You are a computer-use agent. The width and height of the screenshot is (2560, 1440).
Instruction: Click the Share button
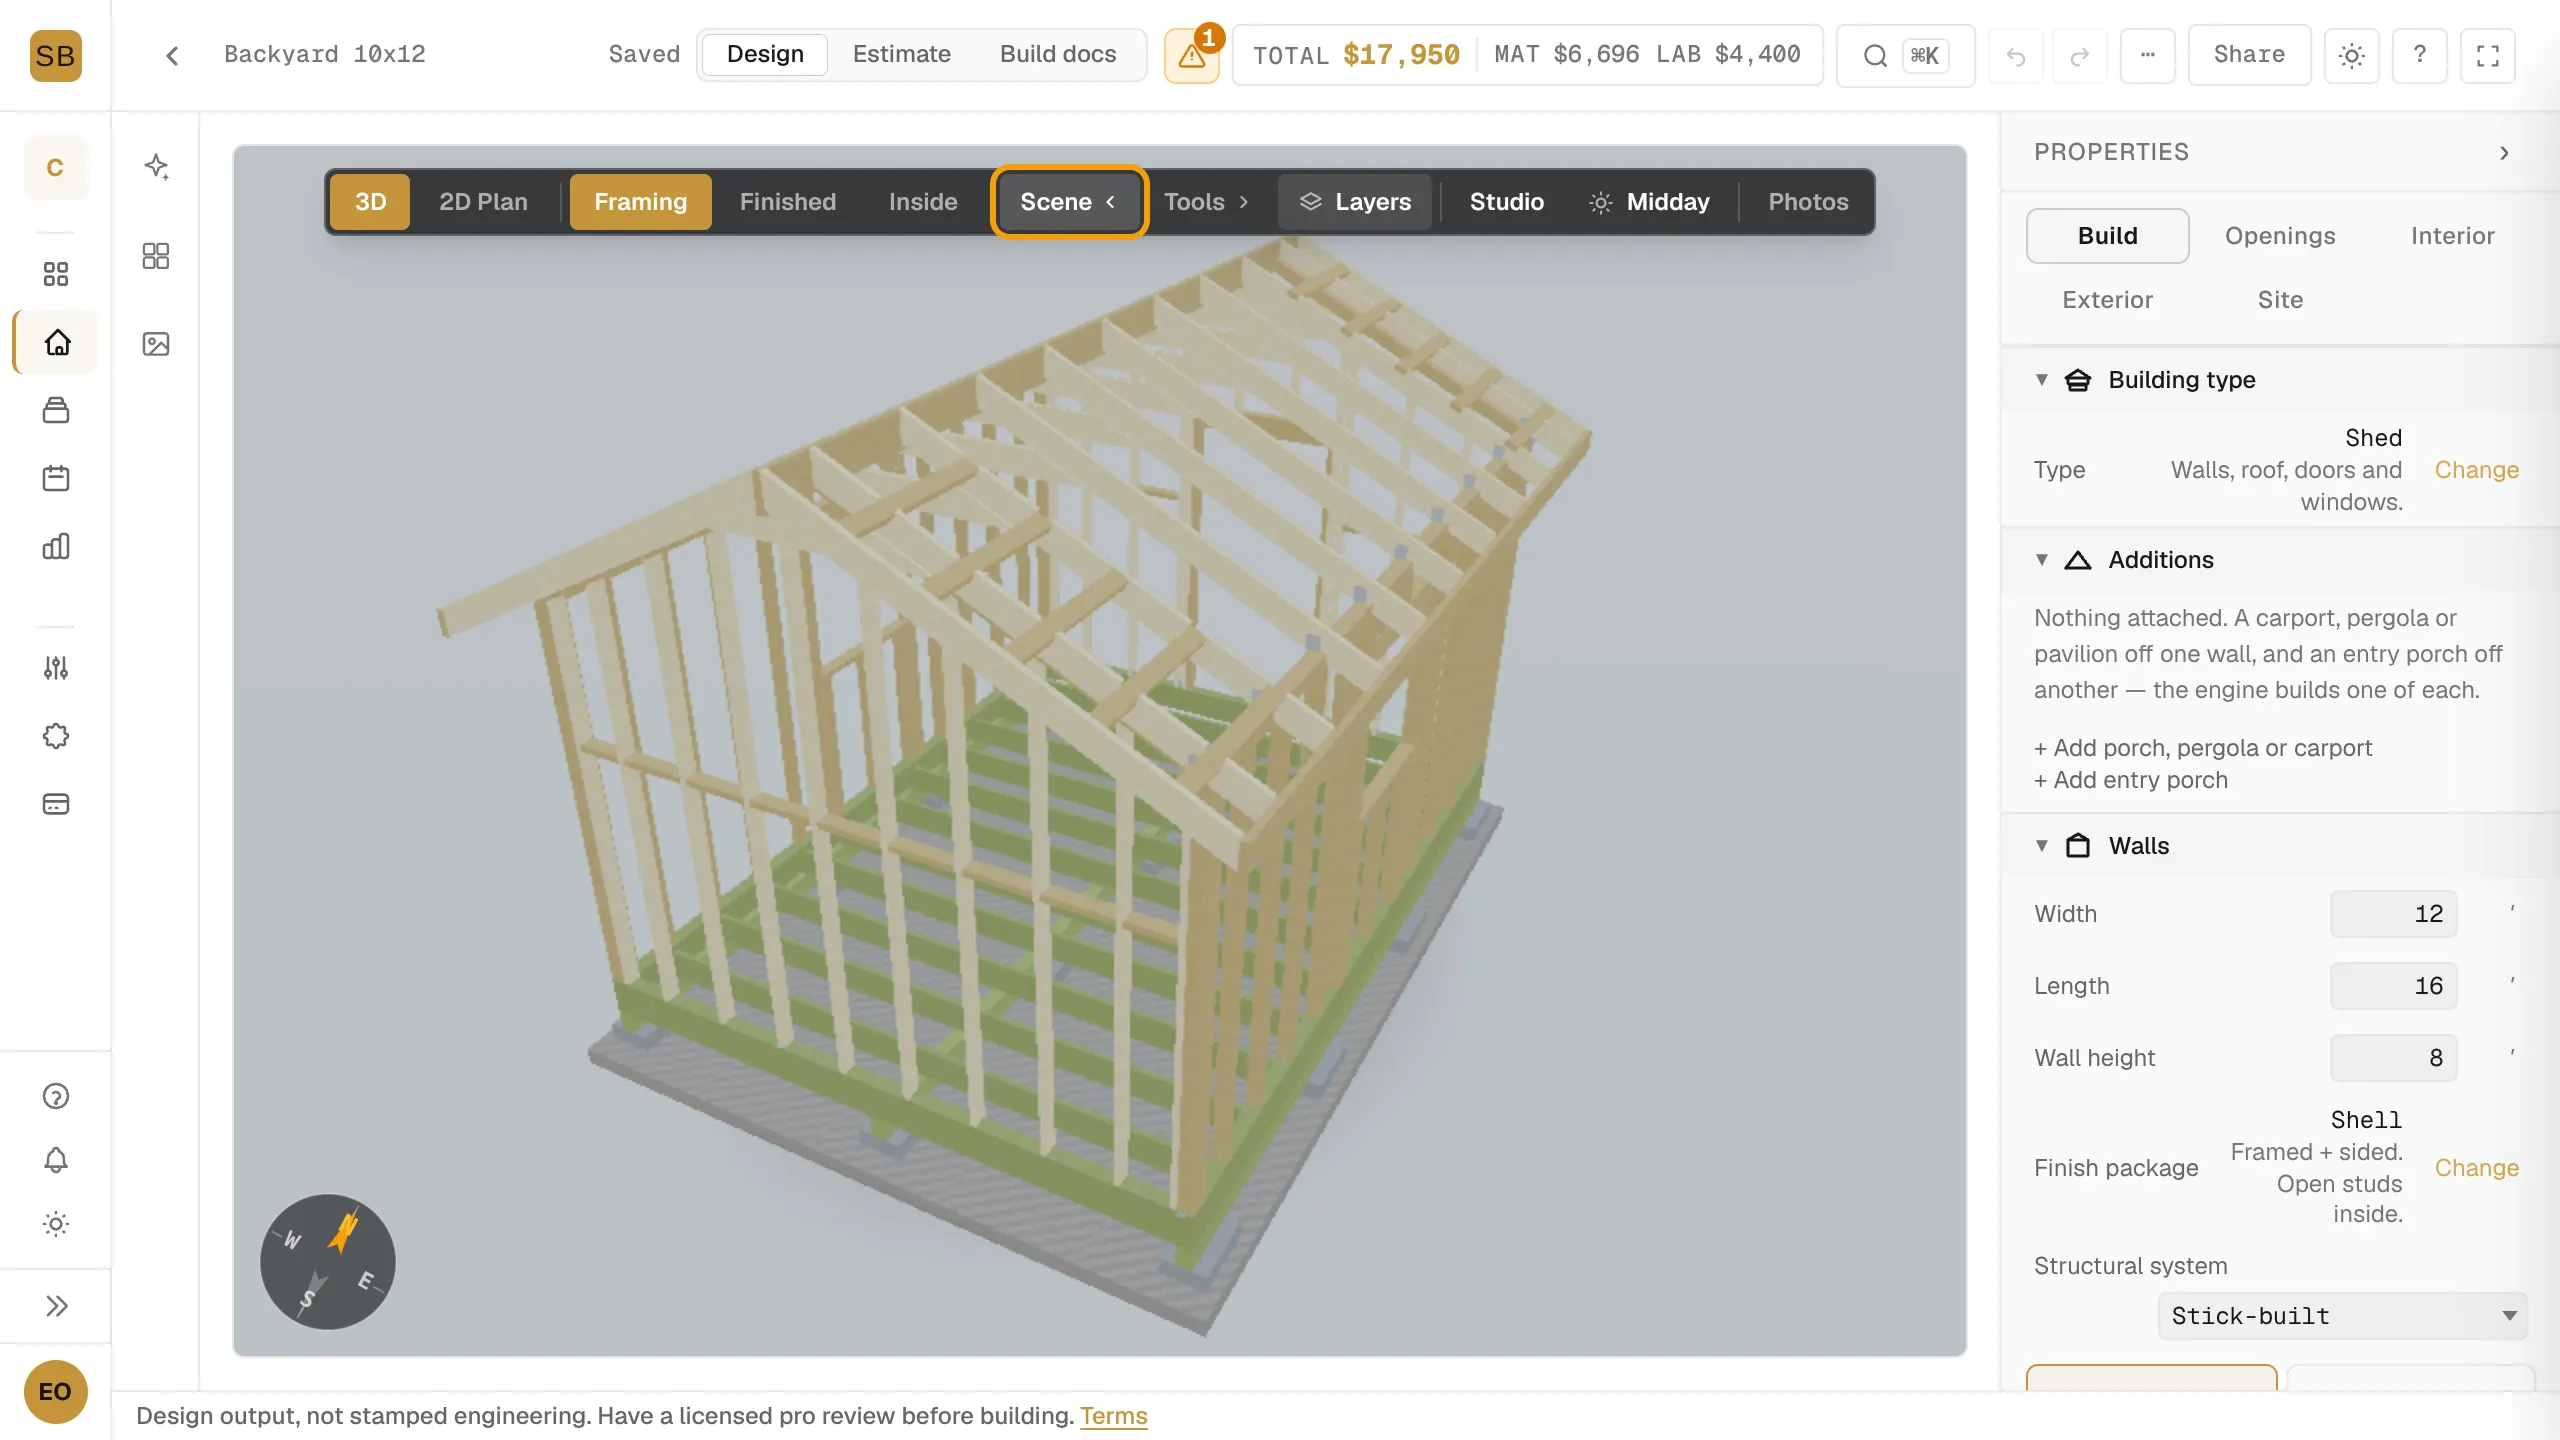point(2249,55)
